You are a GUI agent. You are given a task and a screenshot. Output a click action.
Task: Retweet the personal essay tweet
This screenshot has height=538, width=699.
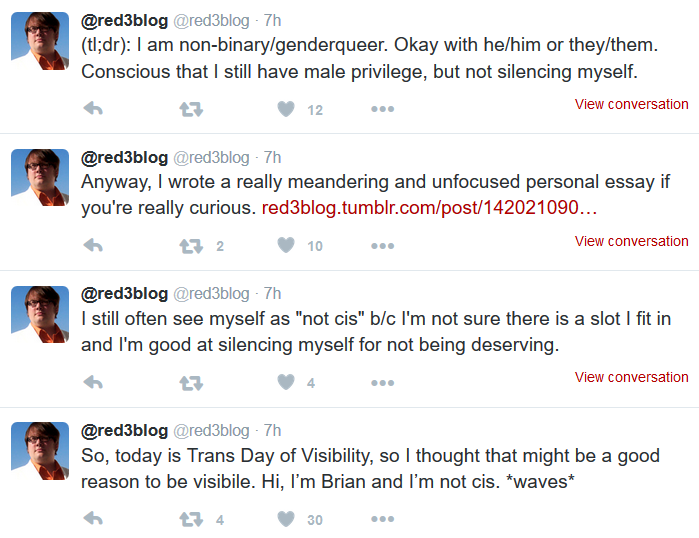pyautogui.click(x=191, y=246)
